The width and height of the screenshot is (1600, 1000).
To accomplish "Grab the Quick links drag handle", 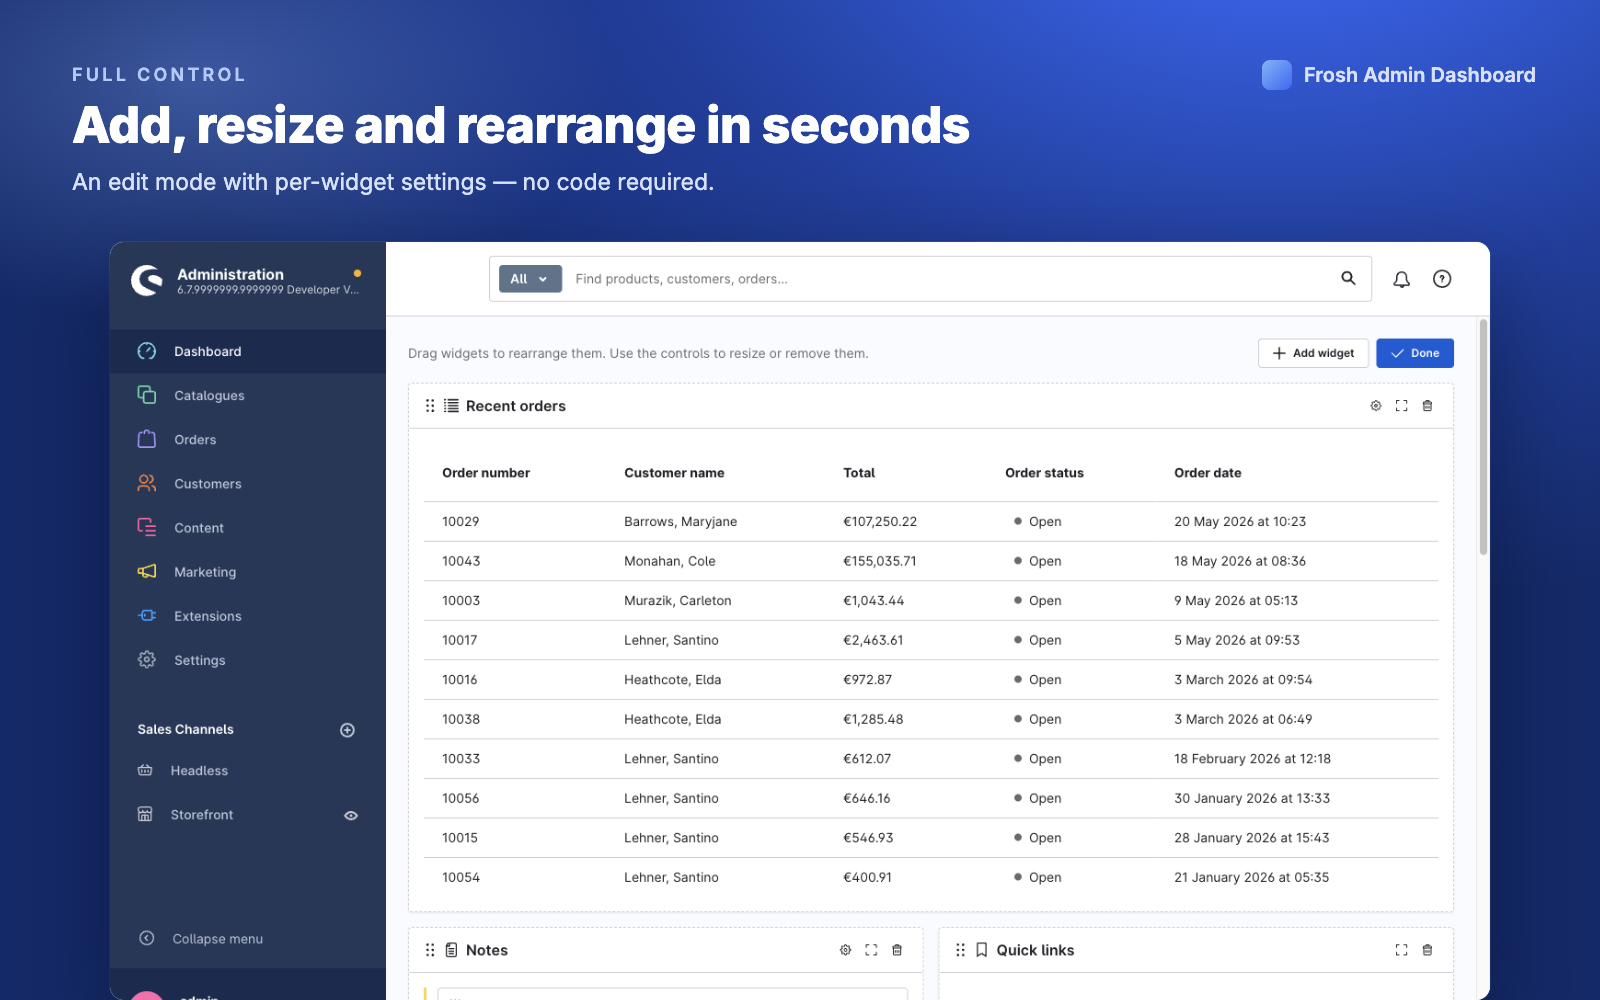I will [960, 950].
